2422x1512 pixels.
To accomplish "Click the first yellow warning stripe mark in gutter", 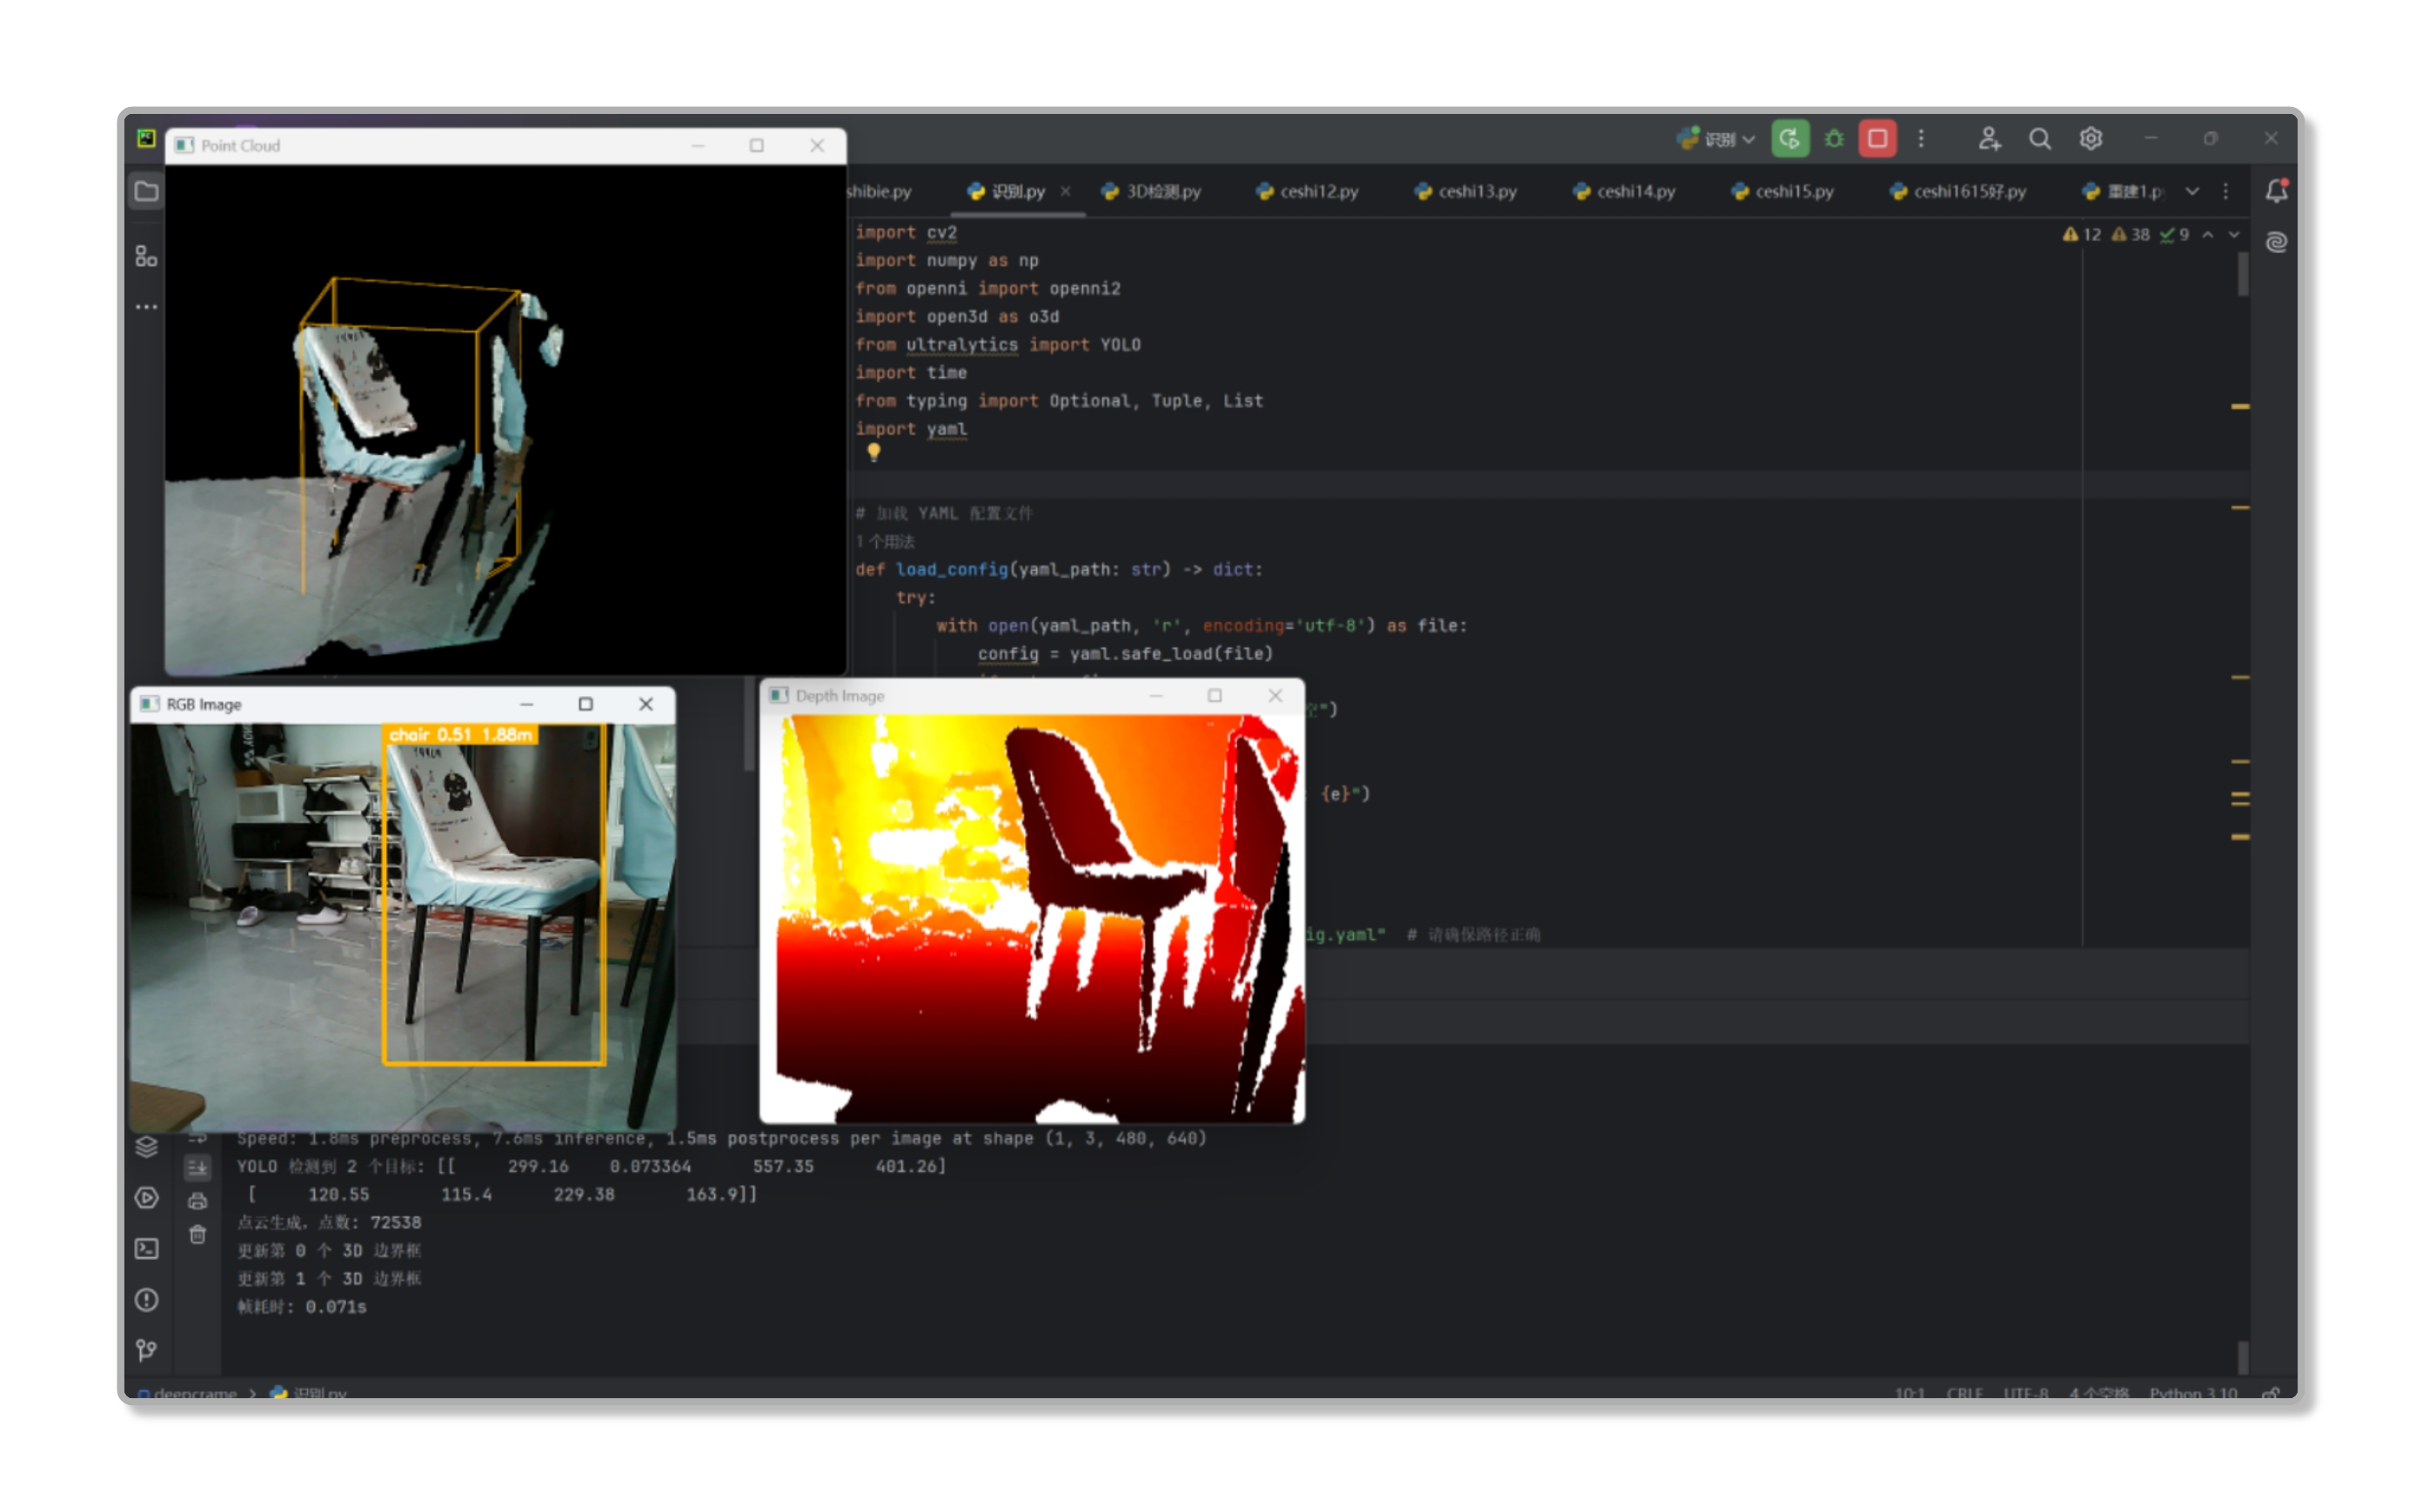I will [2240, 407].
